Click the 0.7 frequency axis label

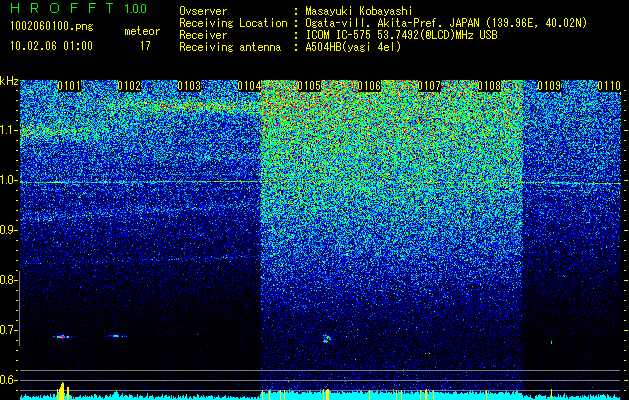pyautogui.click(x=7, y=330)
